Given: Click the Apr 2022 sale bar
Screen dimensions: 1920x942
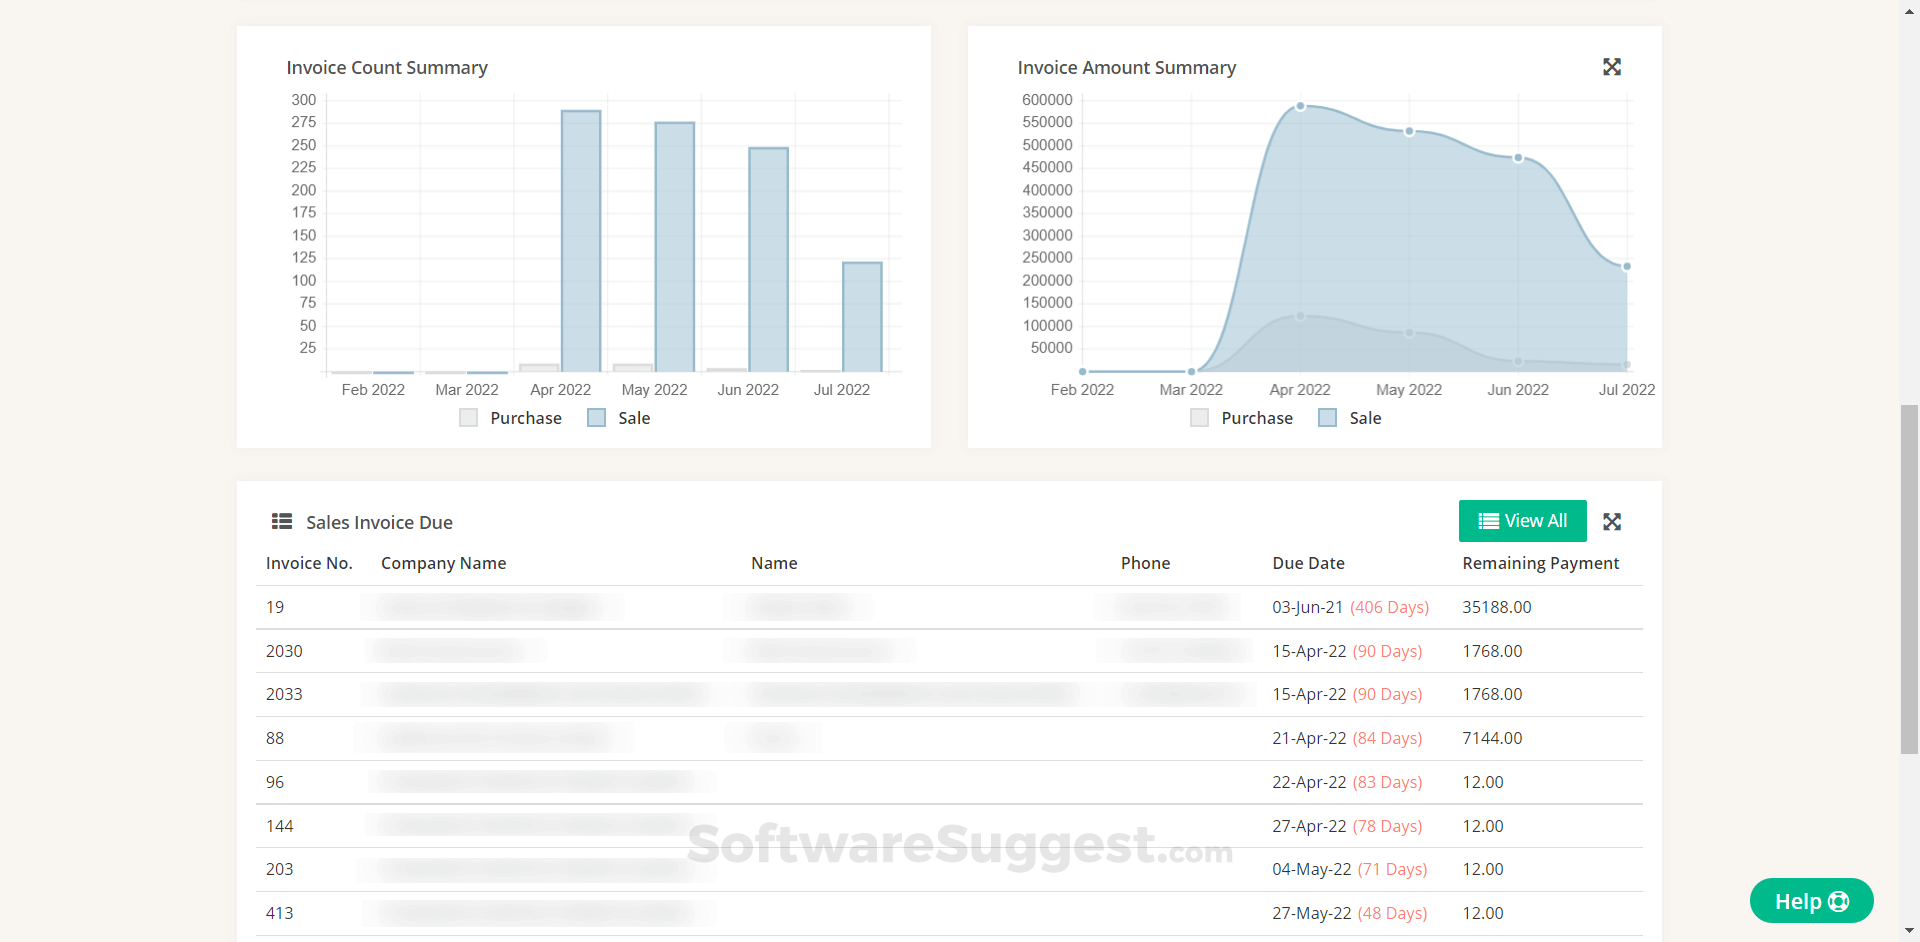Looking at the screenshot, I should click(581, 241).
